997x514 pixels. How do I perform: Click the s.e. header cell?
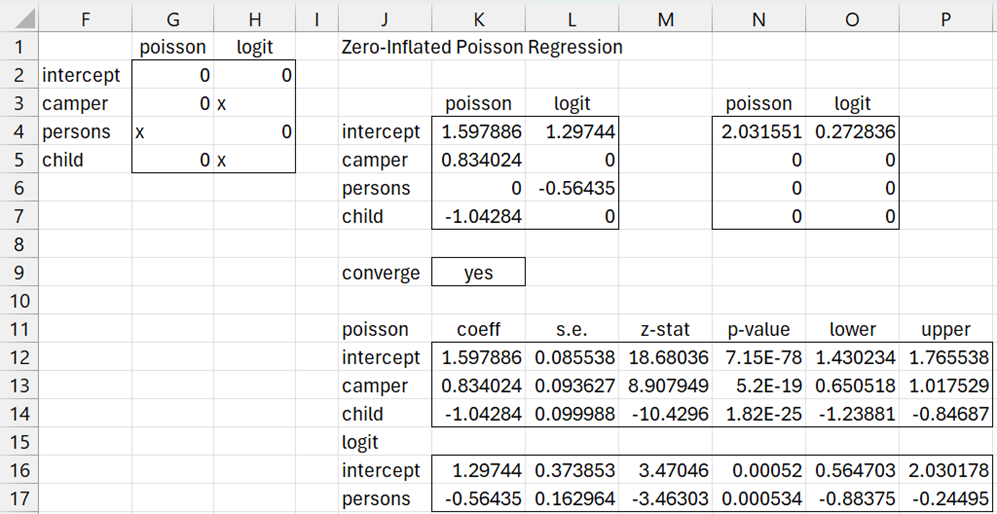572,330
